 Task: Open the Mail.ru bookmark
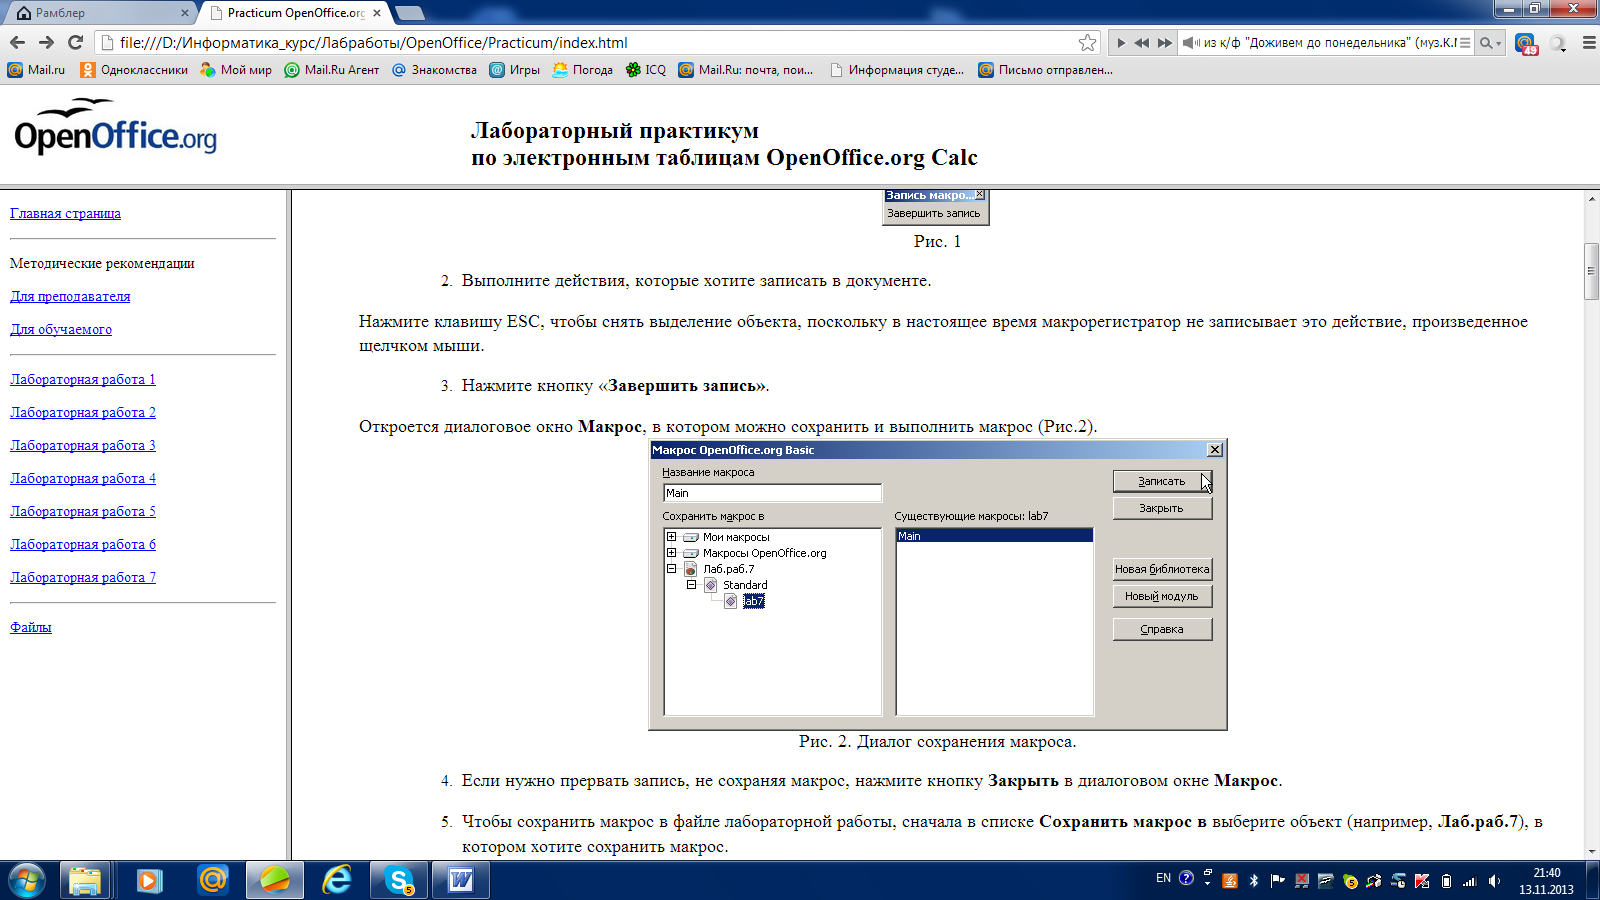coord(36,70)
